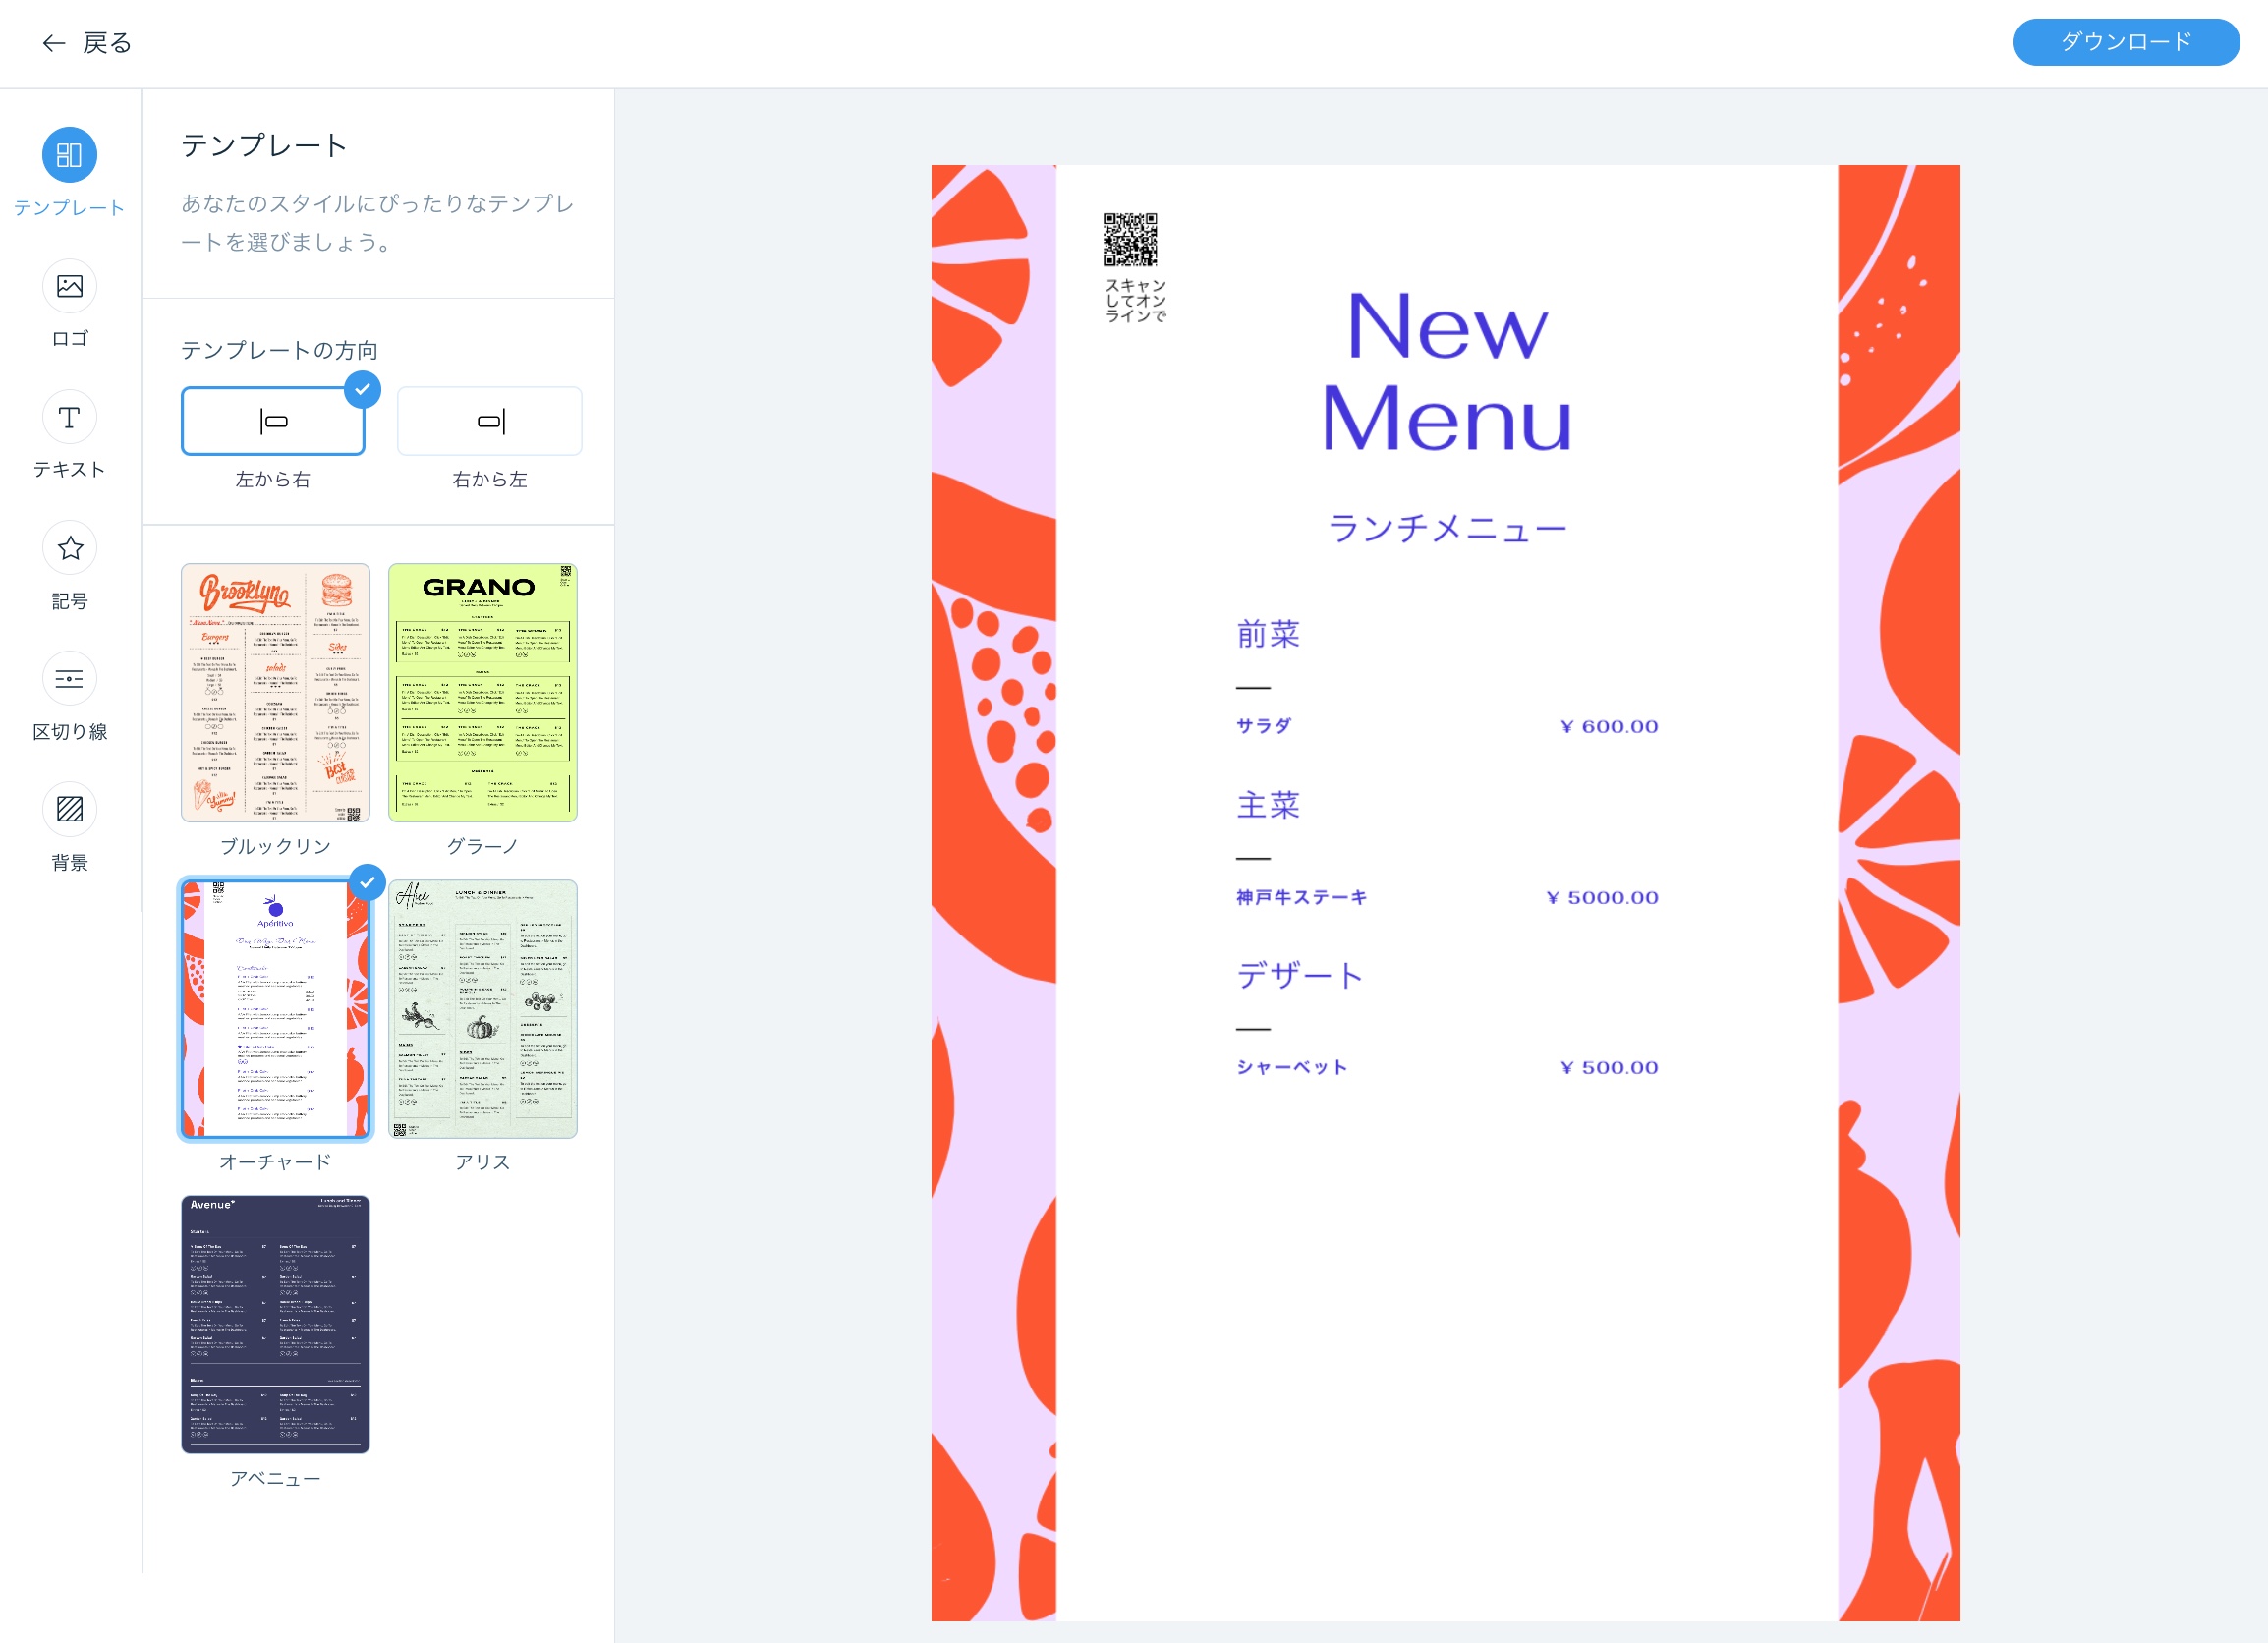The height and width of the screenshot is (1643, 2268).
Task: Choose the ブルックリン template thumbnail
Action: (x=275, y=692)
